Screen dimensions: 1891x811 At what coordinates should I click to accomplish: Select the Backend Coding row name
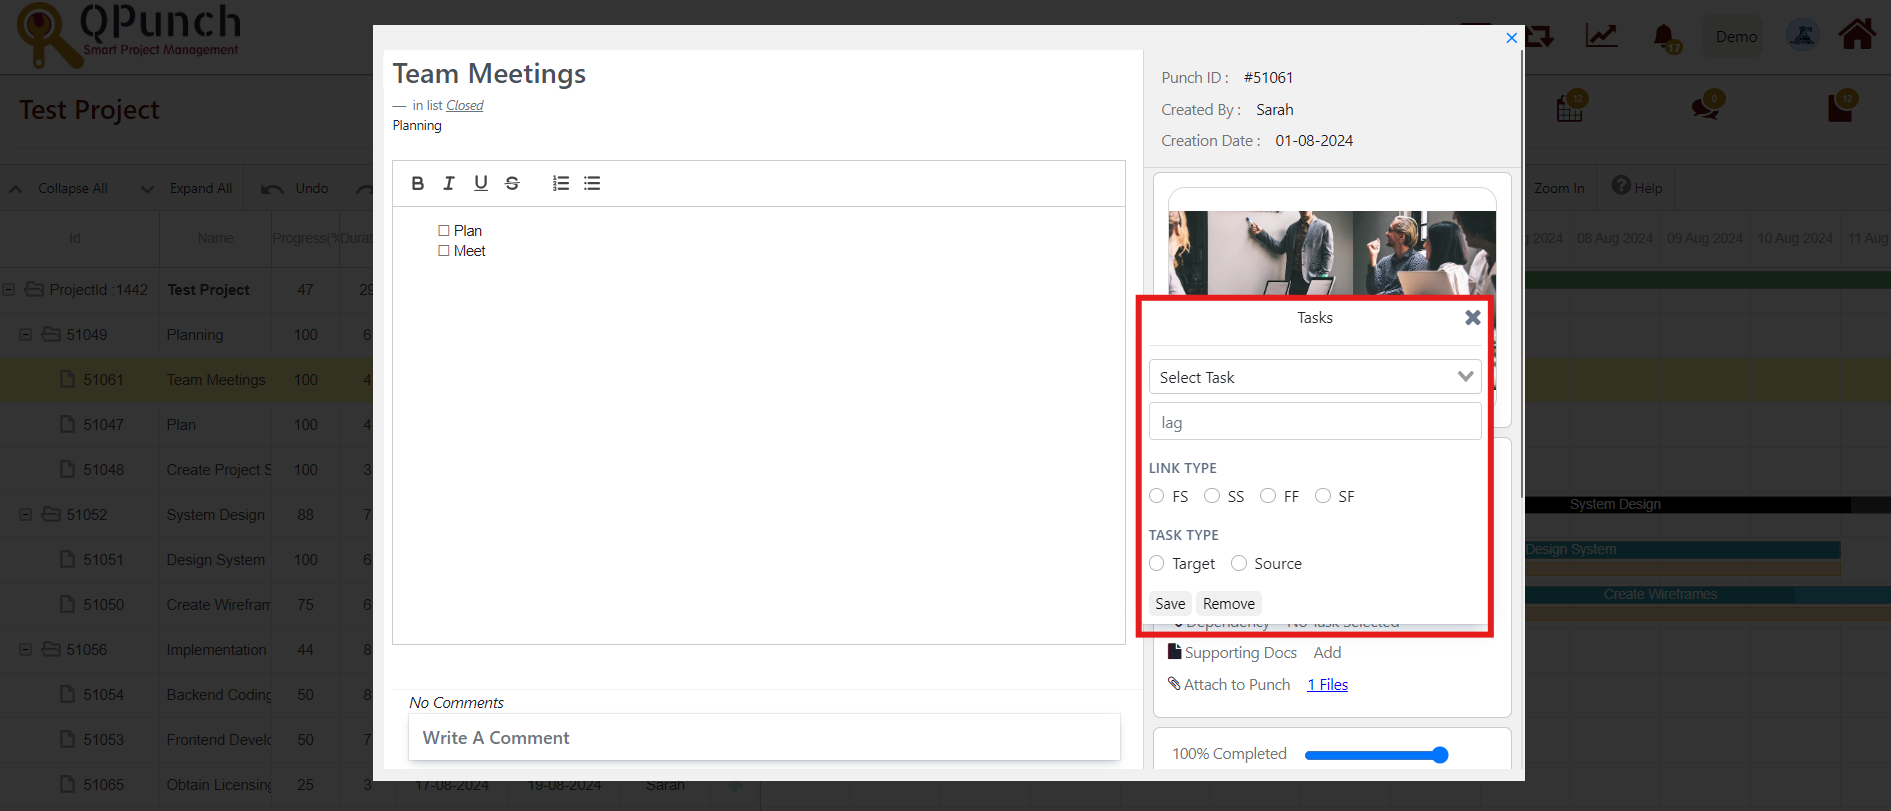(218, 694)
